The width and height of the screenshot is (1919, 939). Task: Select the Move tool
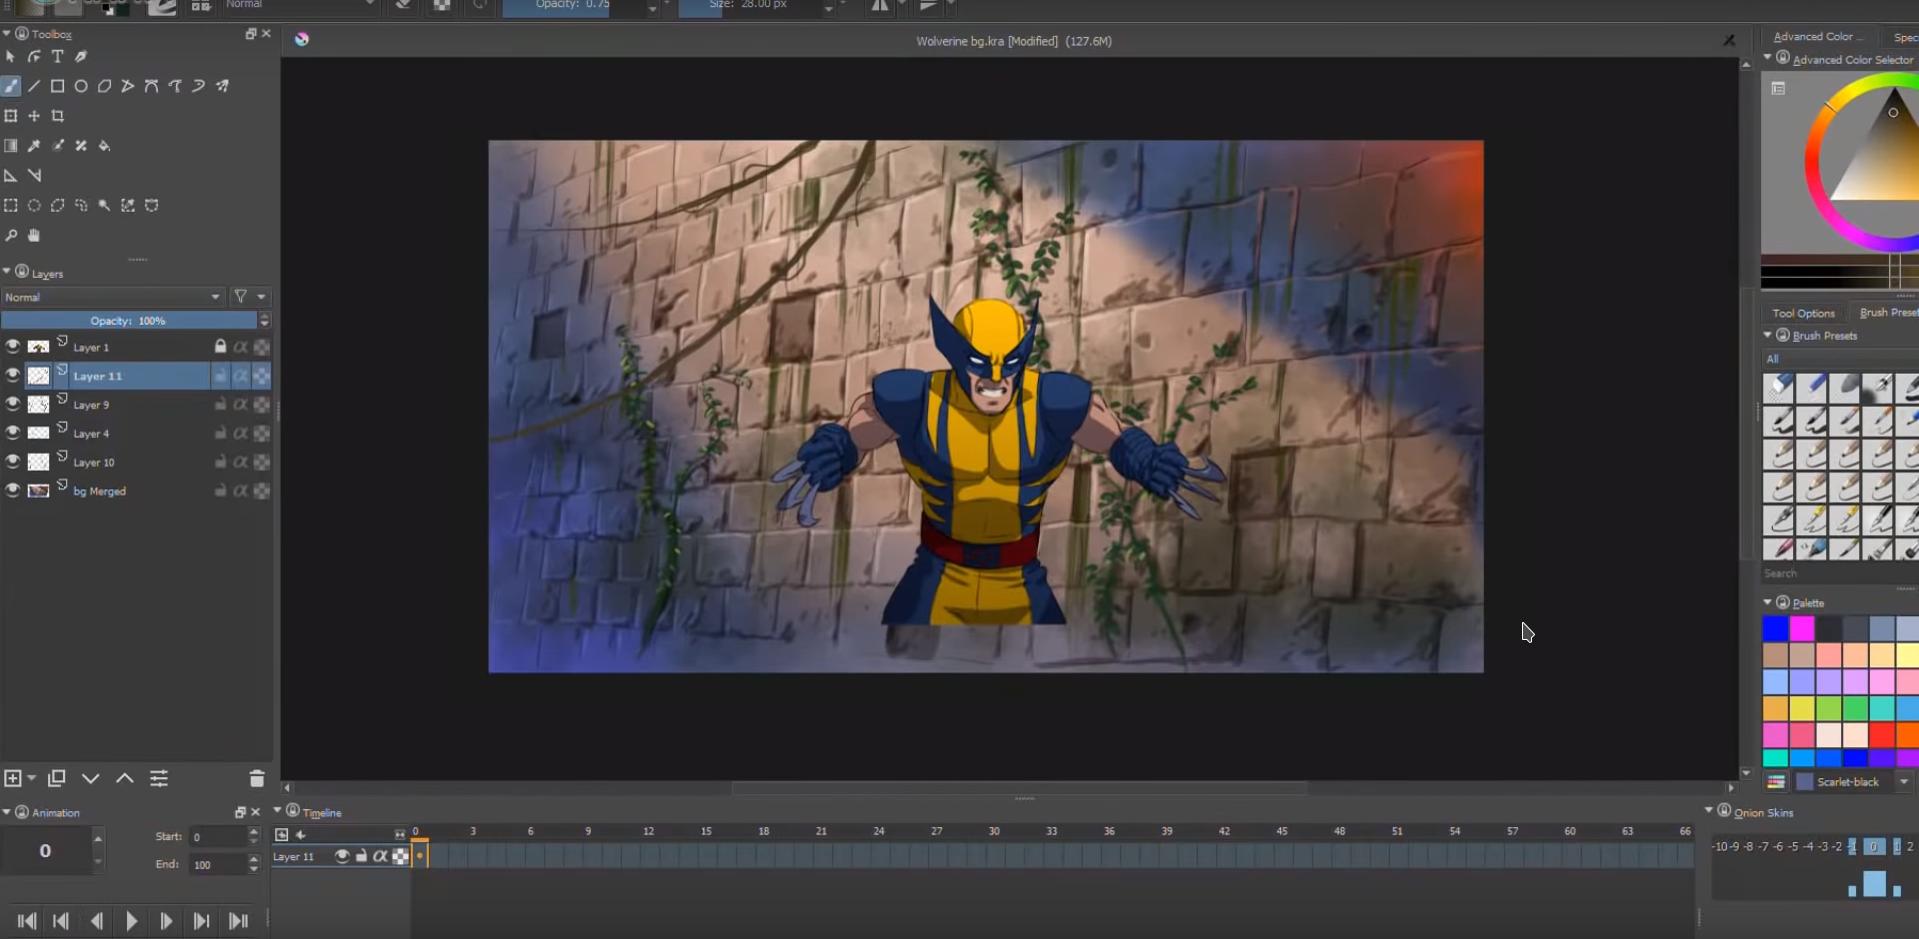point(34,116)
